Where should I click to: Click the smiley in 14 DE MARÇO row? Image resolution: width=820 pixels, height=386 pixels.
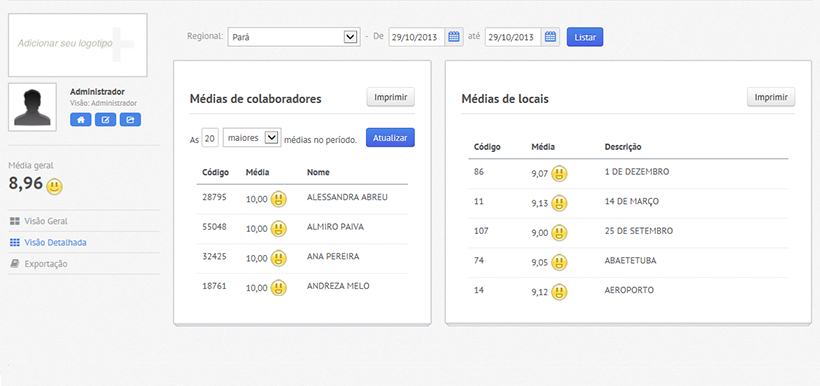(559, 203)
